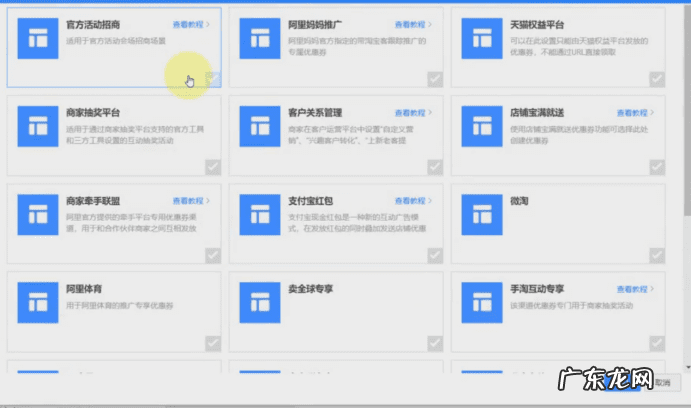Click the 官方活动招商 card icon
This screenshot has width=692, height=408.
coord(38,38)
